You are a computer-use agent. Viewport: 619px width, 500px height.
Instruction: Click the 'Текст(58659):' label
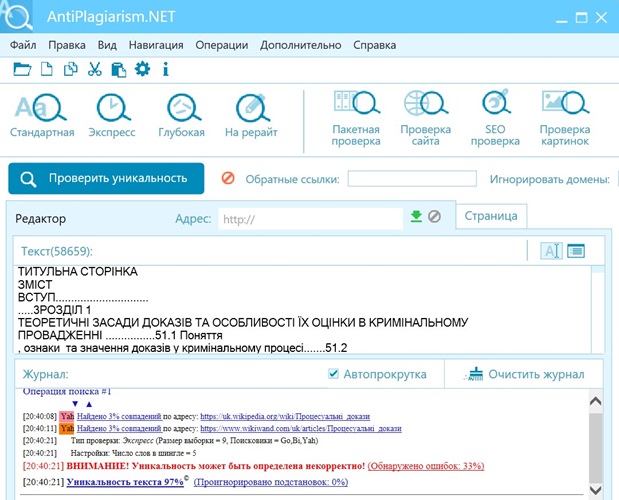point(57,251)
